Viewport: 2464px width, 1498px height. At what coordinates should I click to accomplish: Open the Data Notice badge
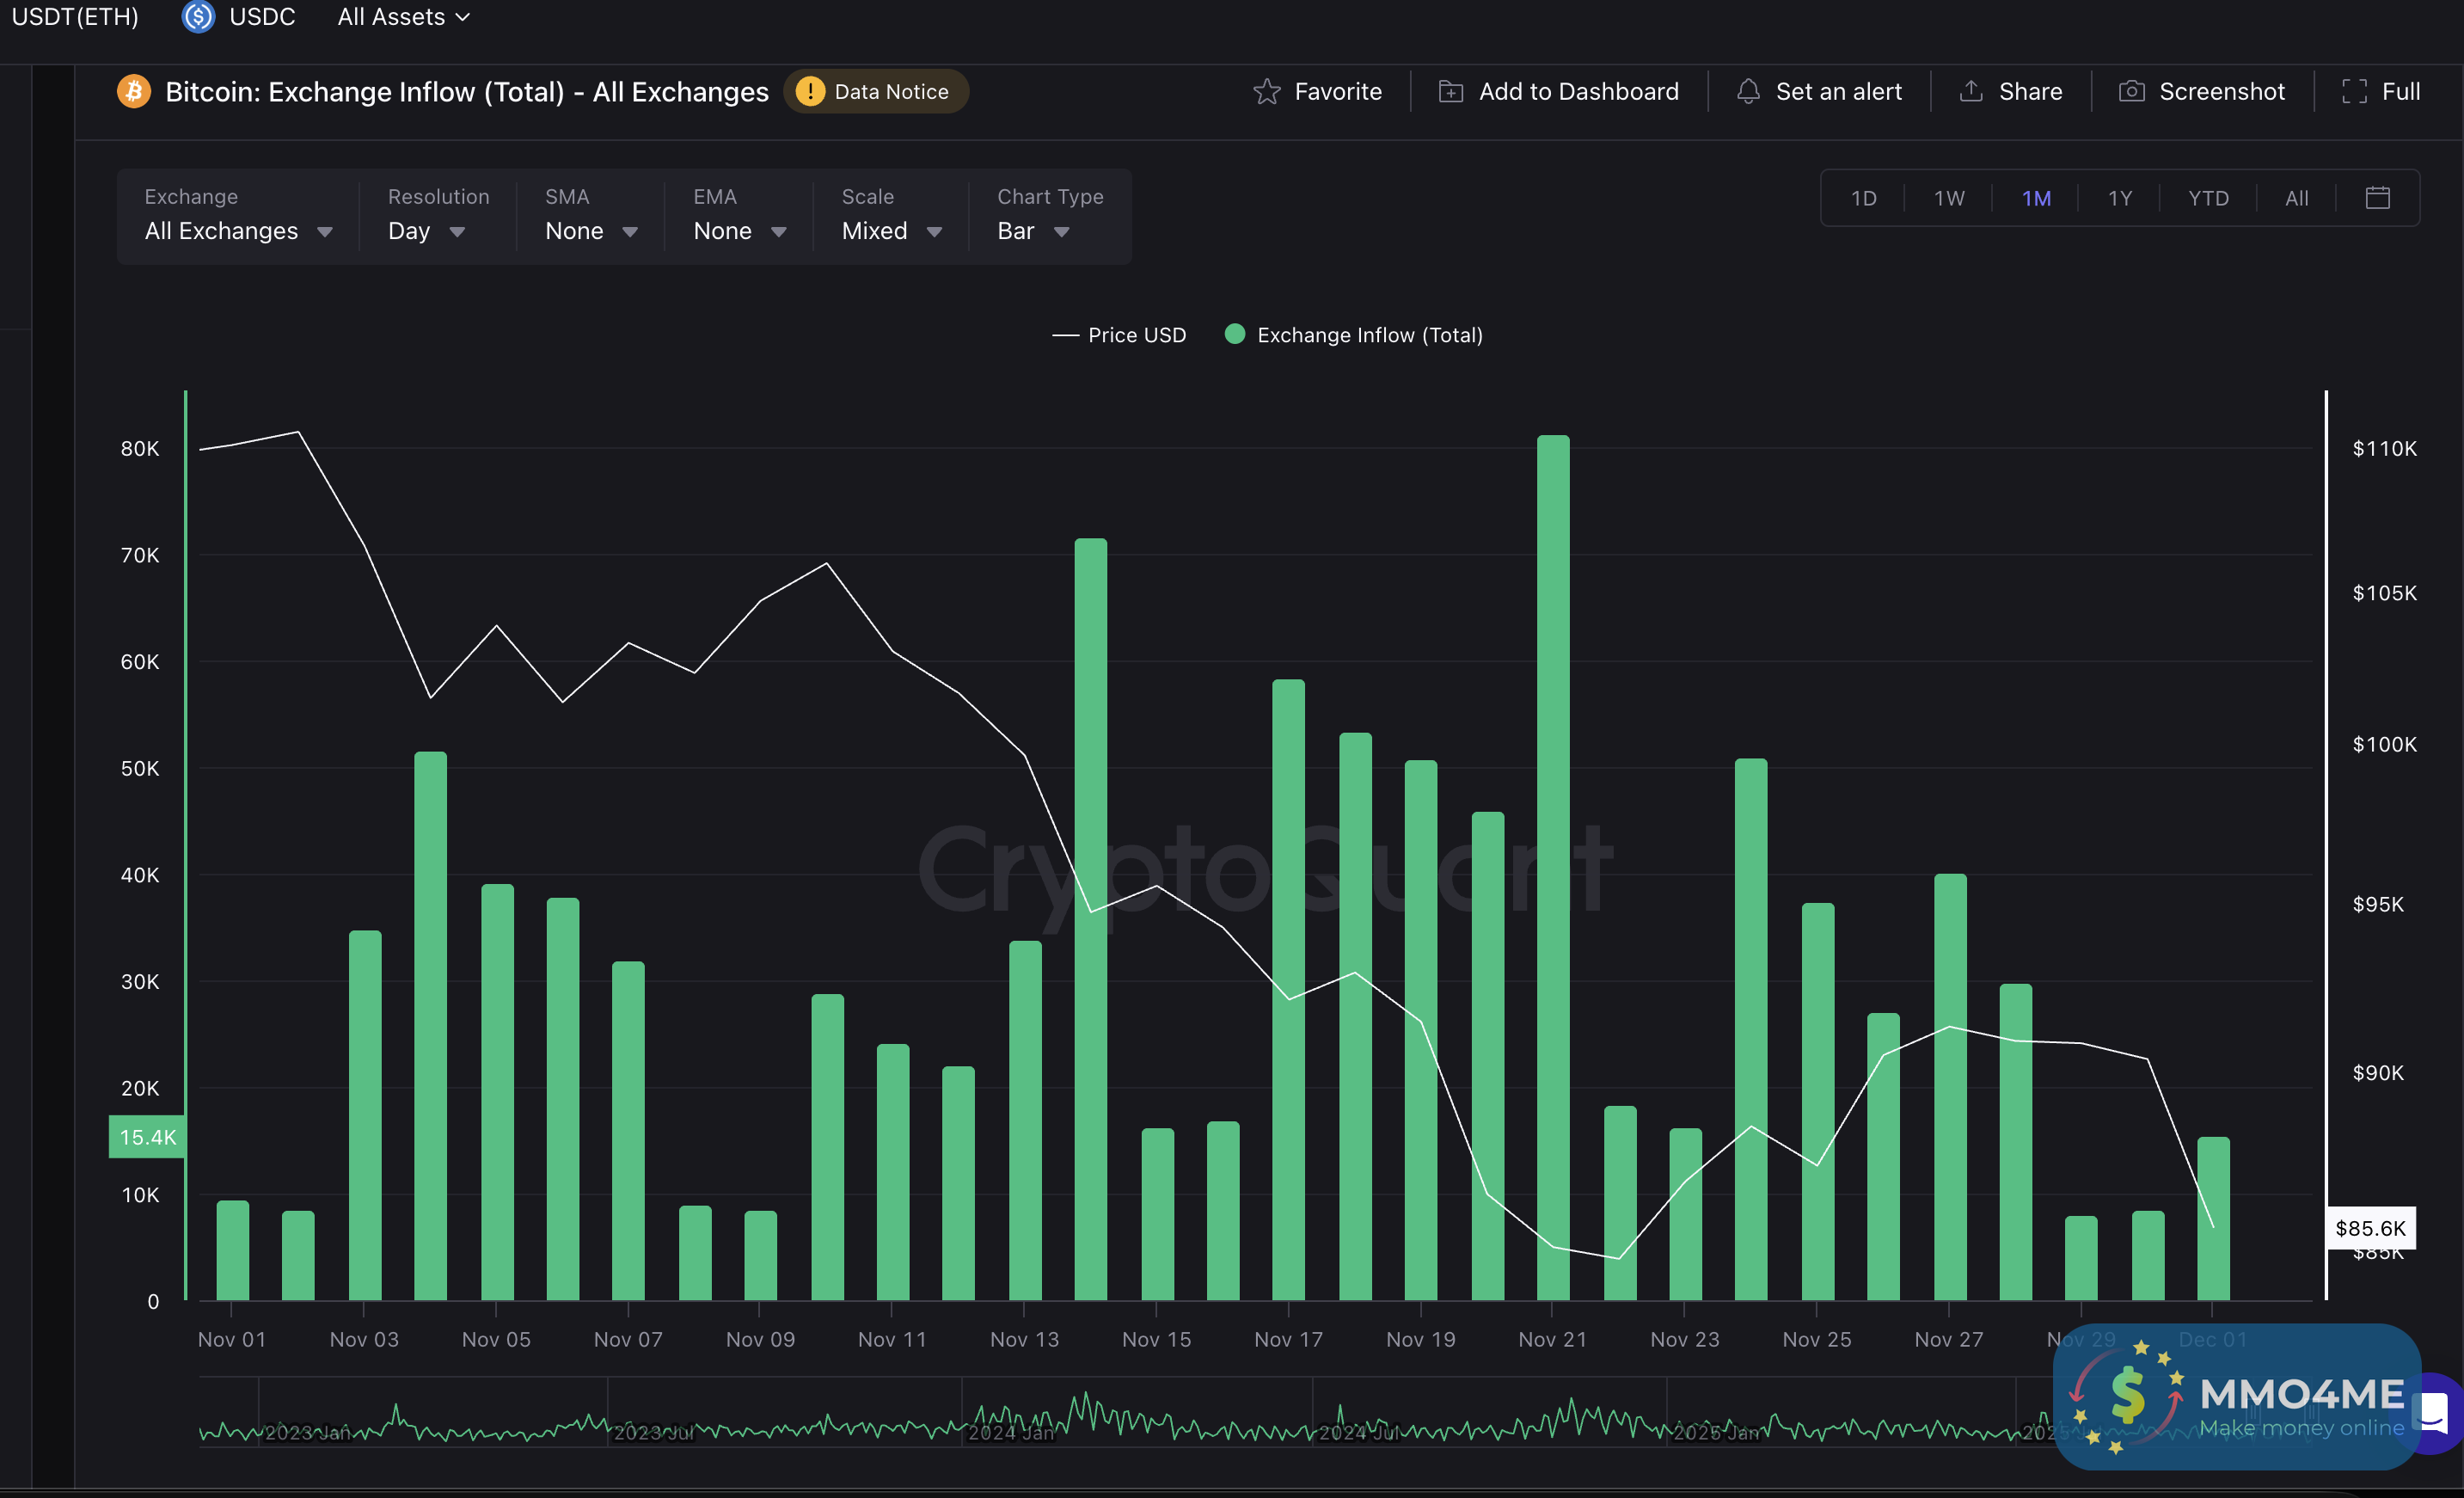tap(875, 92)
